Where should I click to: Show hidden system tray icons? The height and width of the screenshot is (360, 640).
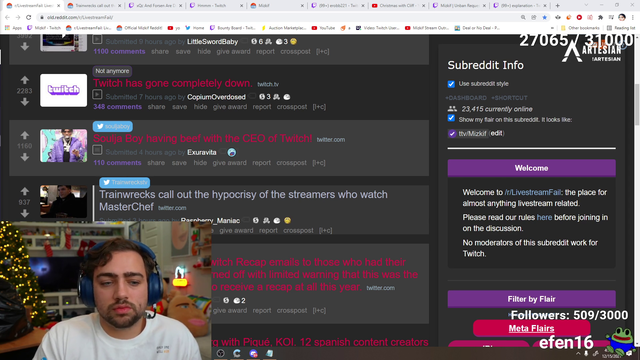578,354
